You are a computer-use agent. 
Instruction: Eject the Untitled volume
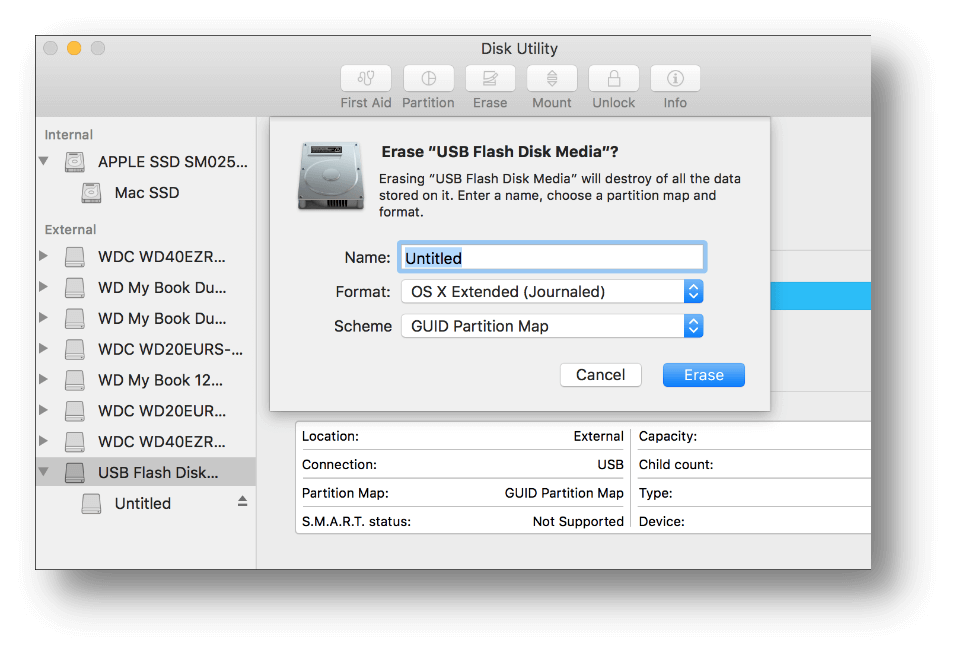click(x=242, y=502)
